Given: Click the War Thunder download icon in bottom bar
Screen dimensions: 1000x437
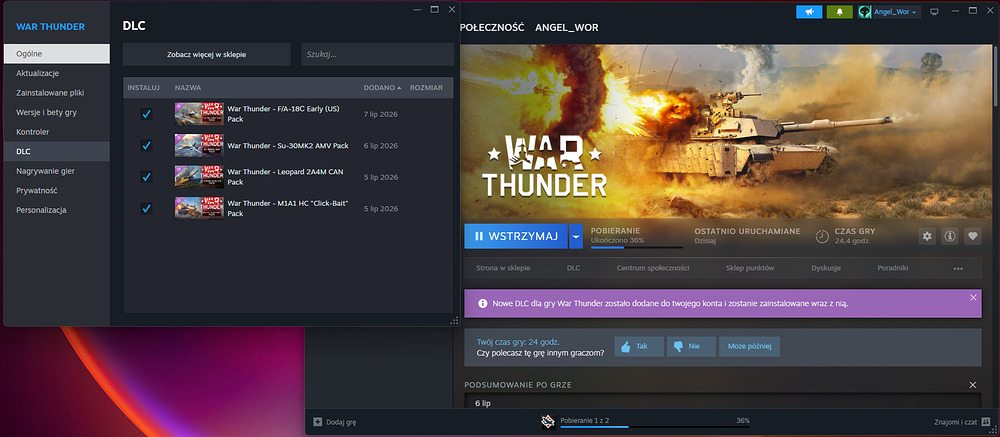Looking at the screenshot, I should pyautogui.click(x=549, y=421).
